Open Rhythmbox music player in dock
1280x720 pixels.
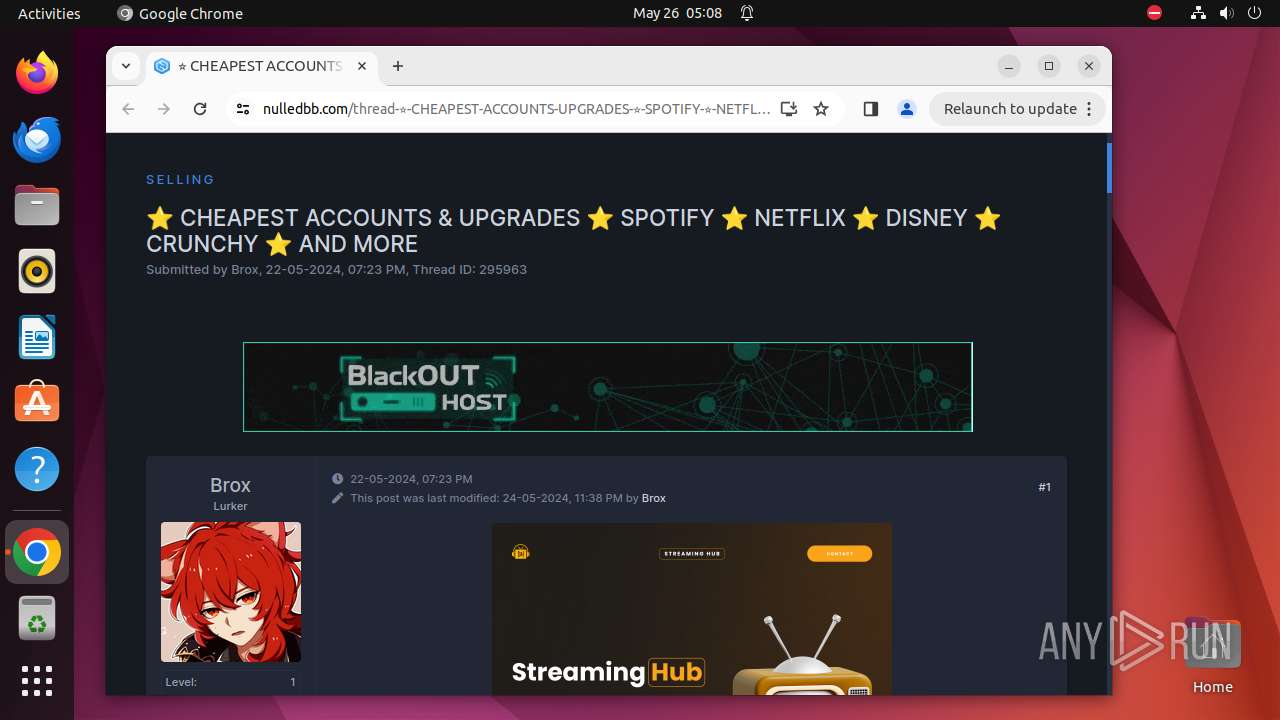coord(37,271)
